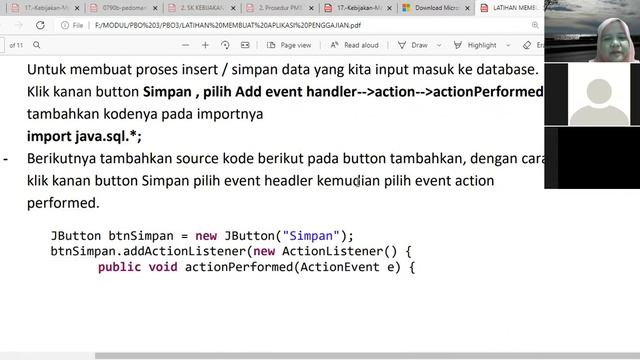Click the participant avatar placeholder tile

point(599,94)
